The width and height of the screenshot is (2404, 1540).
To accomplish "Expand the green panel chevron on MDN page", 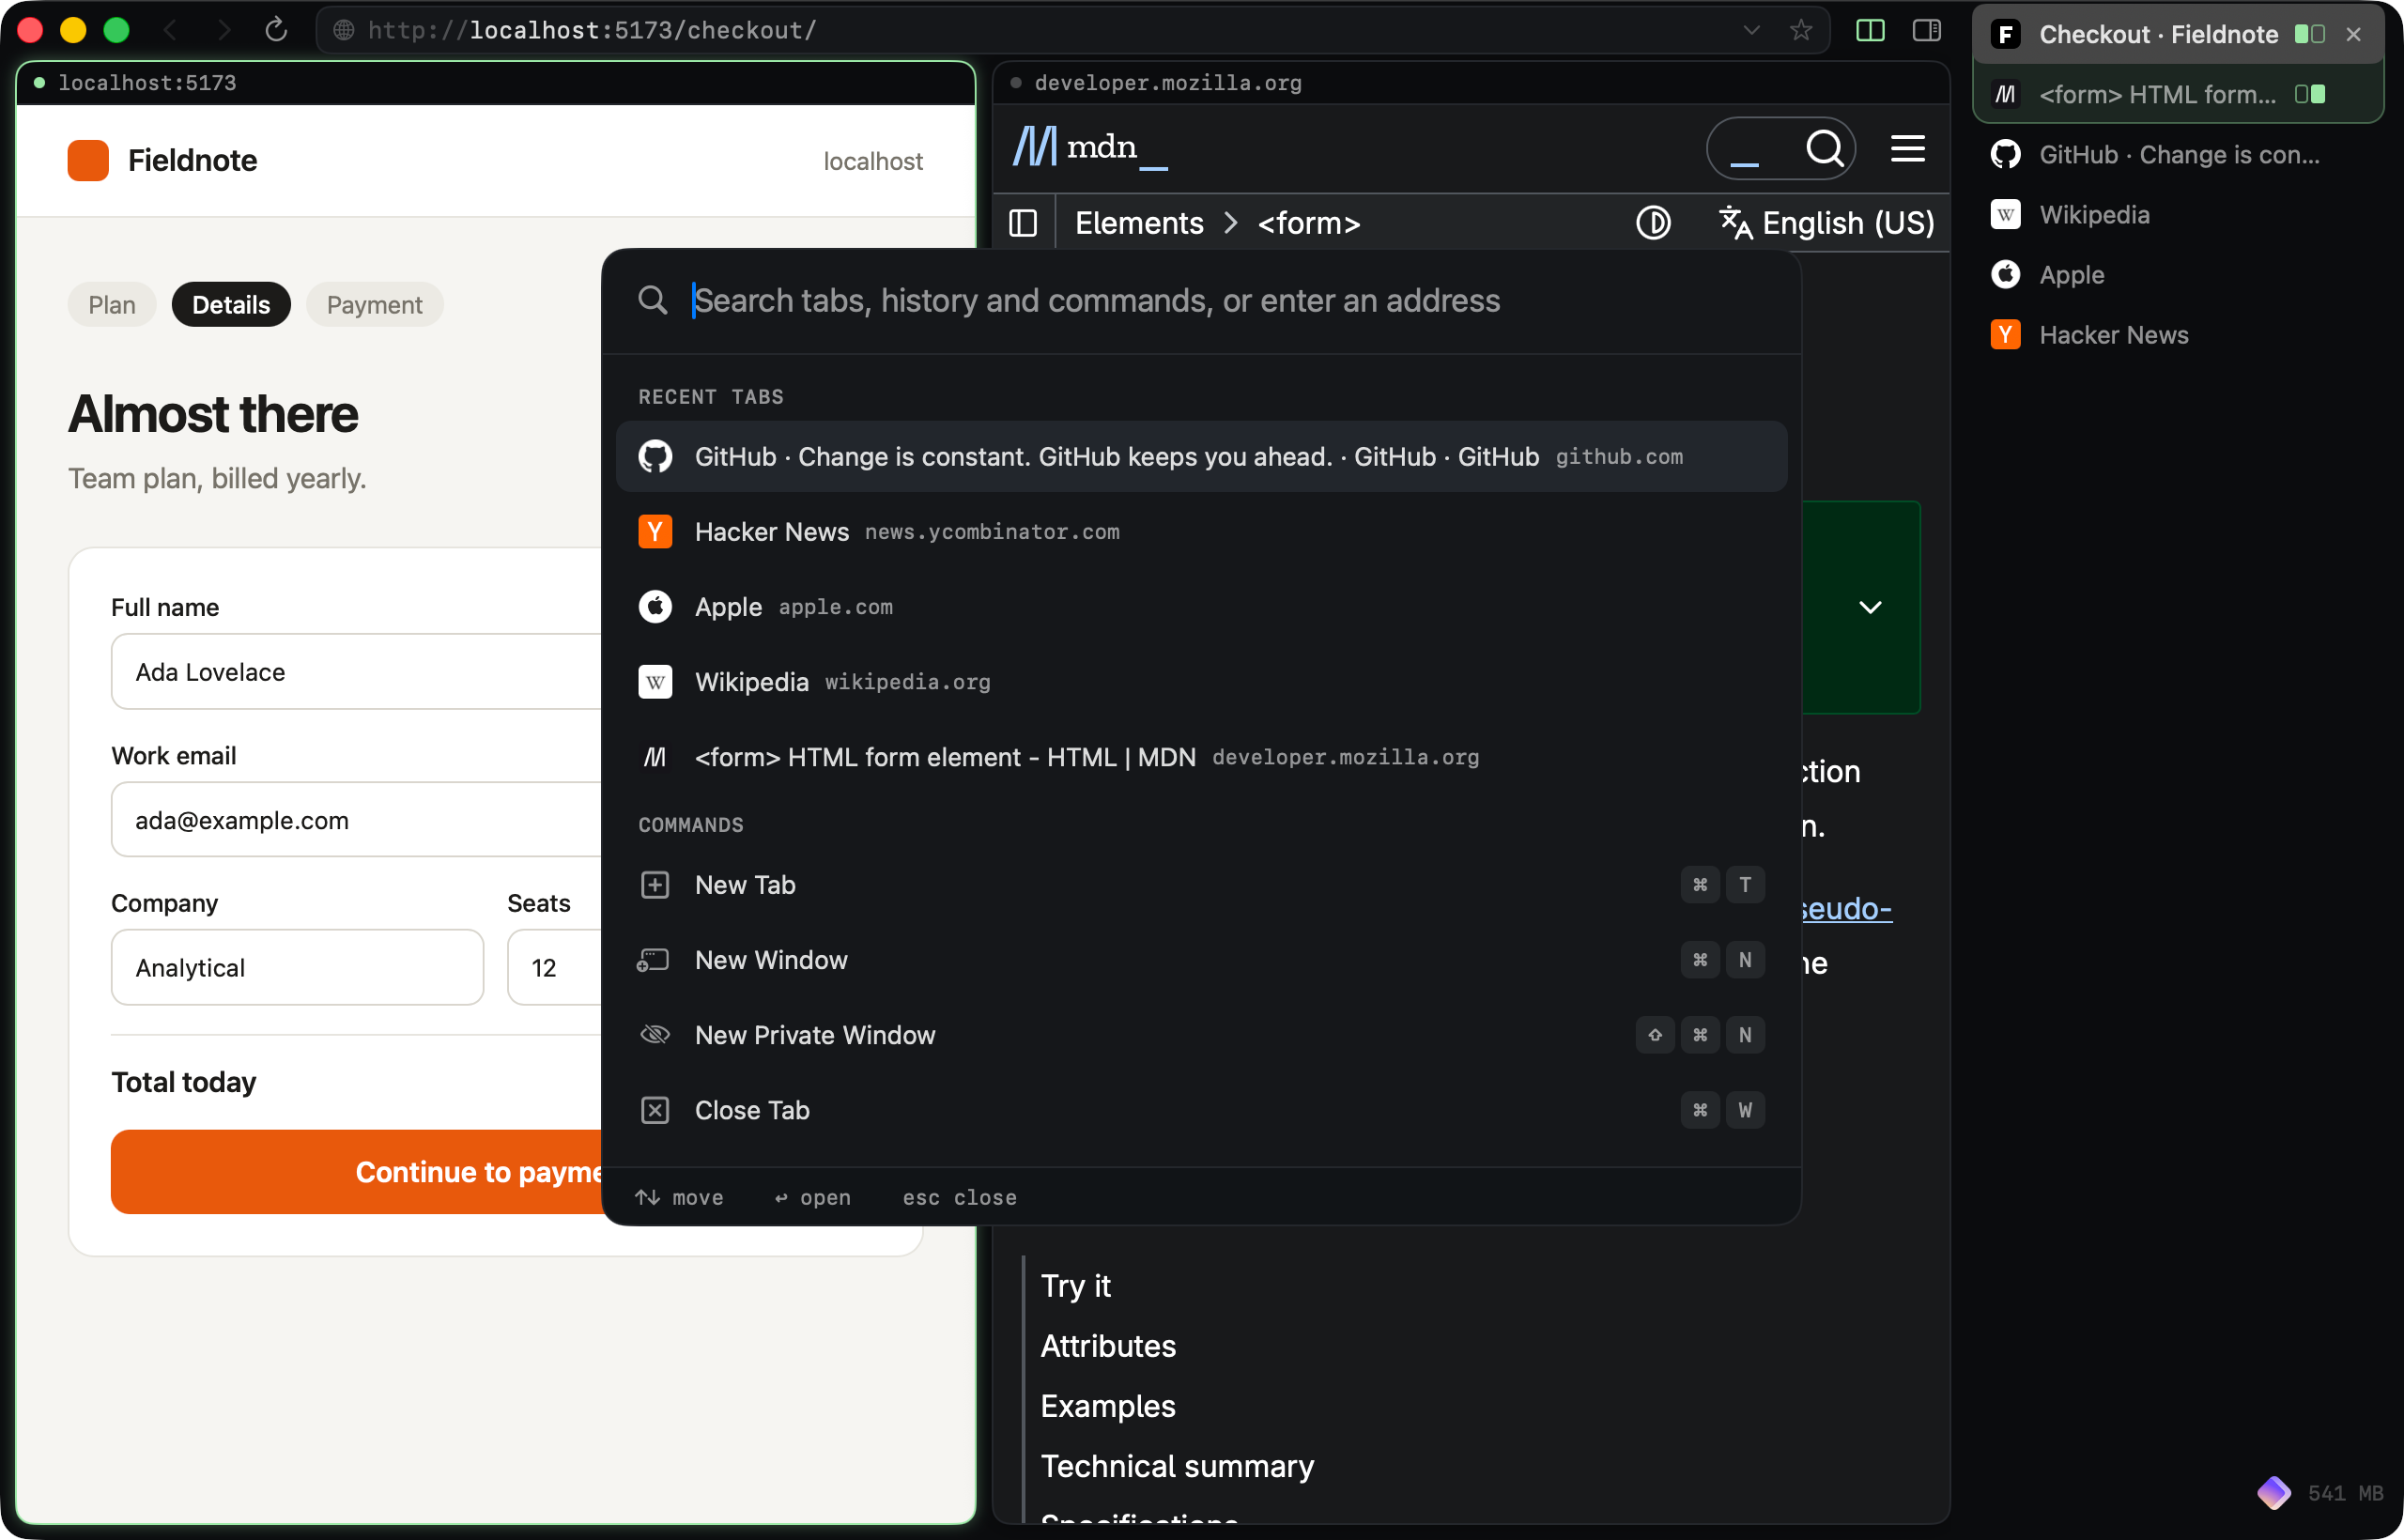I will point(1869,607).
